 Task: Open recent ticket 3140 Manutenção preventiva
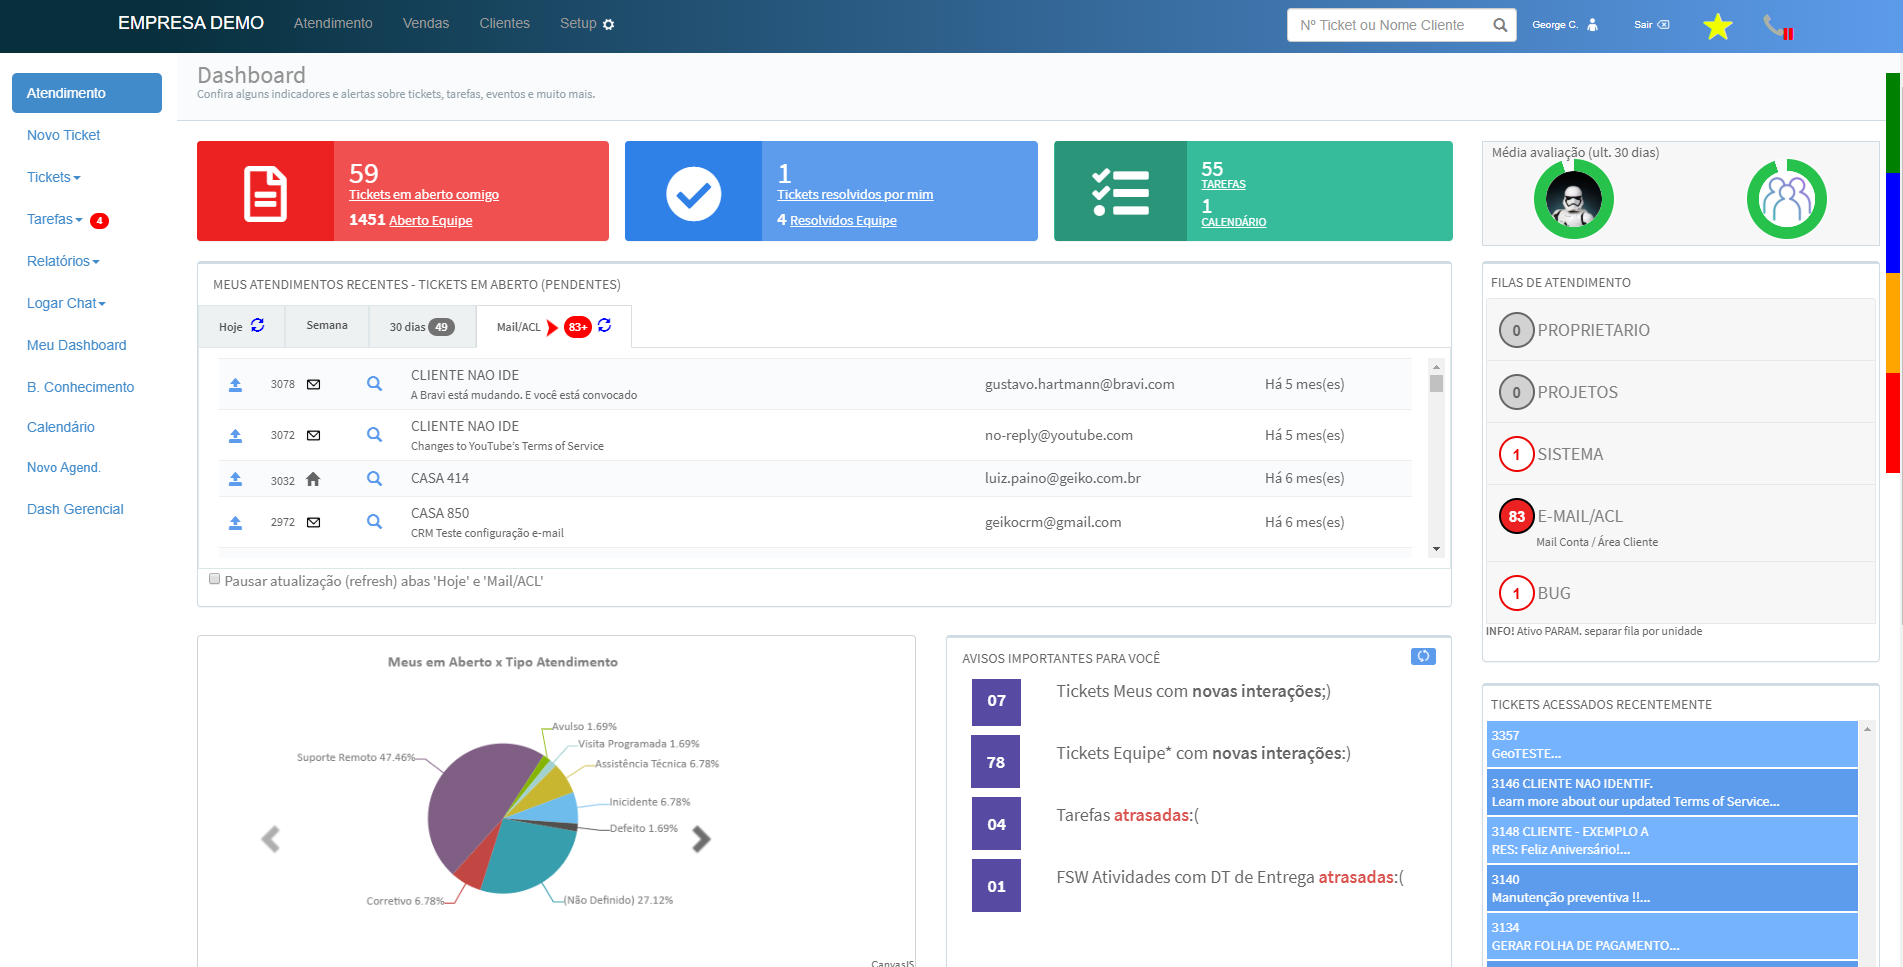[1671, 888]
